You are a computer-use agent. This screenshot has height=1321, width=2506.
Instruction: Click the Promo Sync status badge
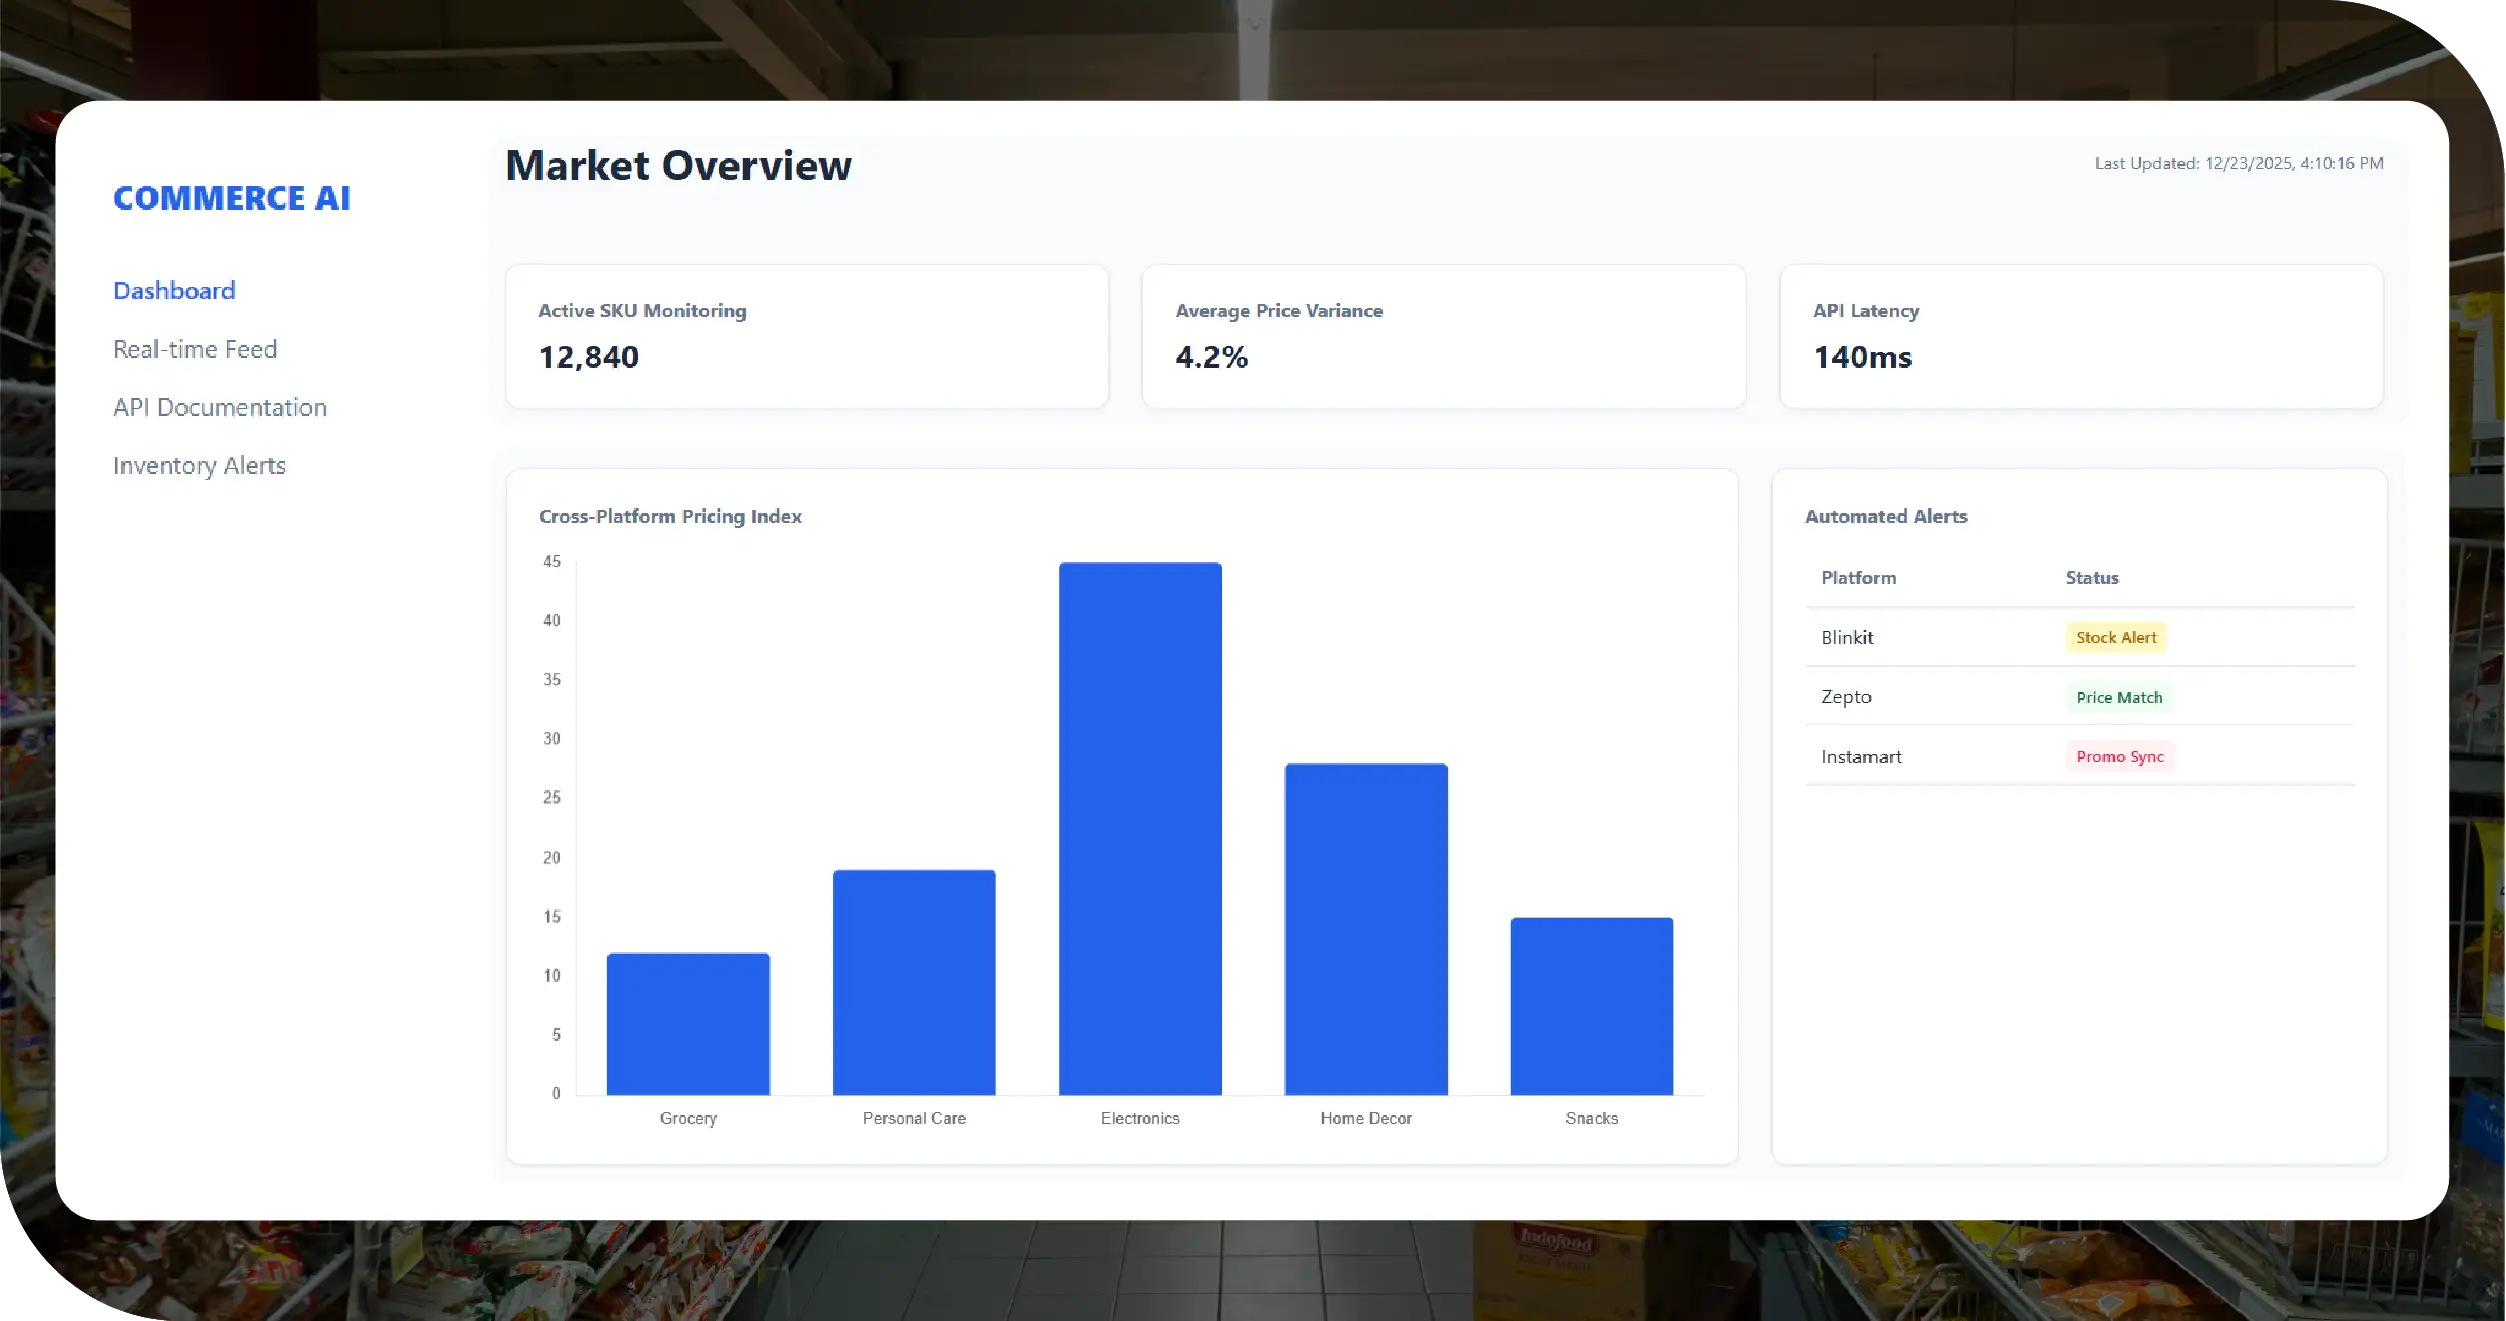2120,757
